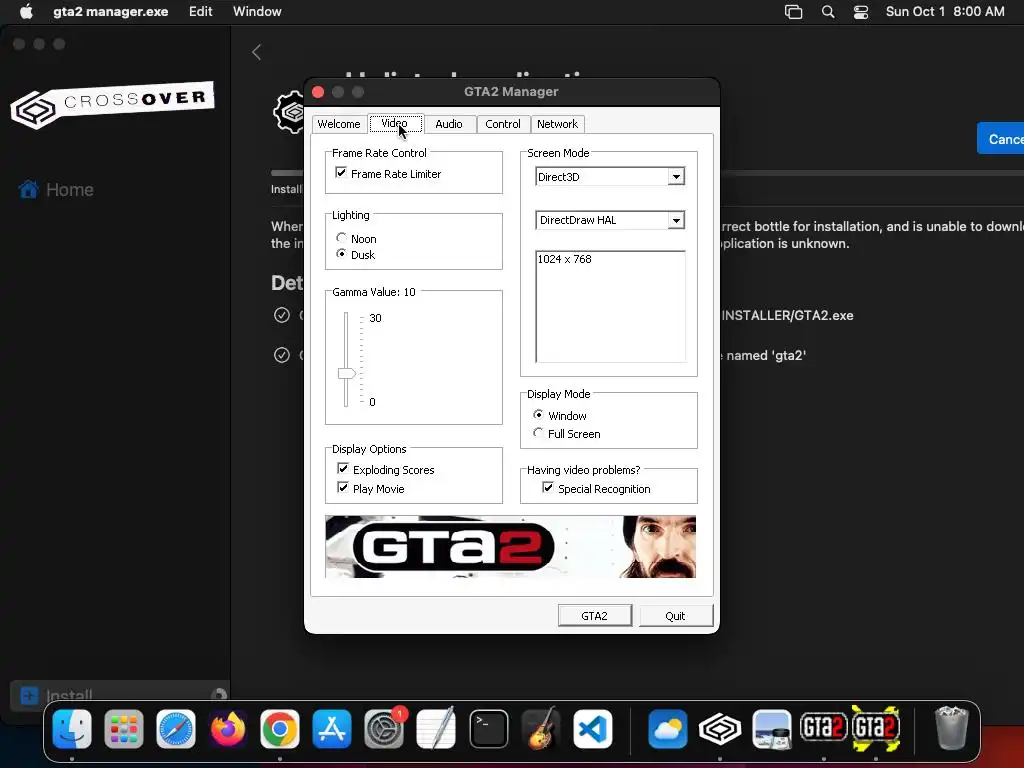This screenshot has width=1024, height=768.
Task: Open the Apple menu
Action: coord(26,11)
